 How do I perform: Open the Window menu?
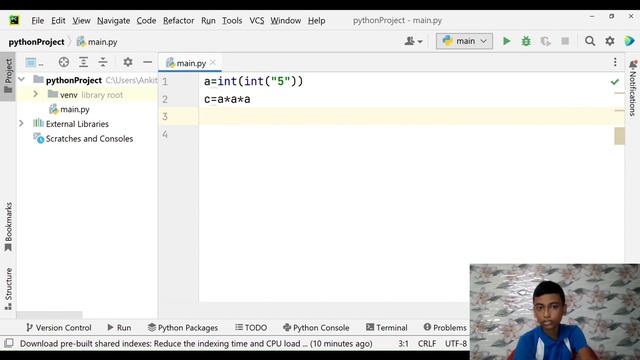pyautogui.click(x=286, y=20)
